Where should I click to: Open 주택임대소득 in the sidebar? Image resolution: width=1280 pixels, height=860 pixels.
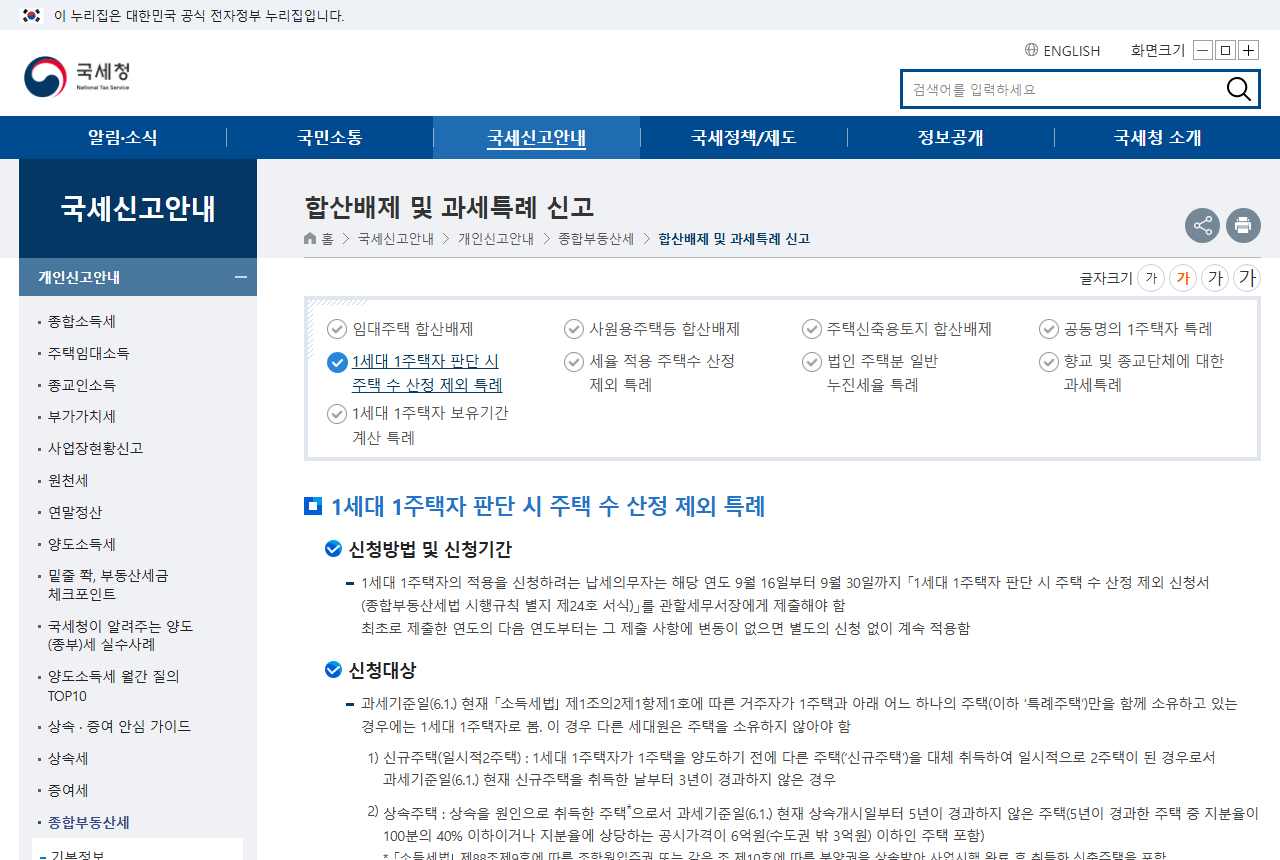click(x=88, y=353)
